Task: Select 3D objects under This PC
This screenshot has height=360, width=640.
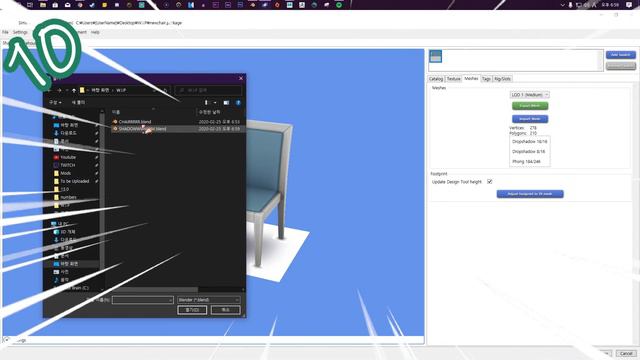Action: pos(68,232)
